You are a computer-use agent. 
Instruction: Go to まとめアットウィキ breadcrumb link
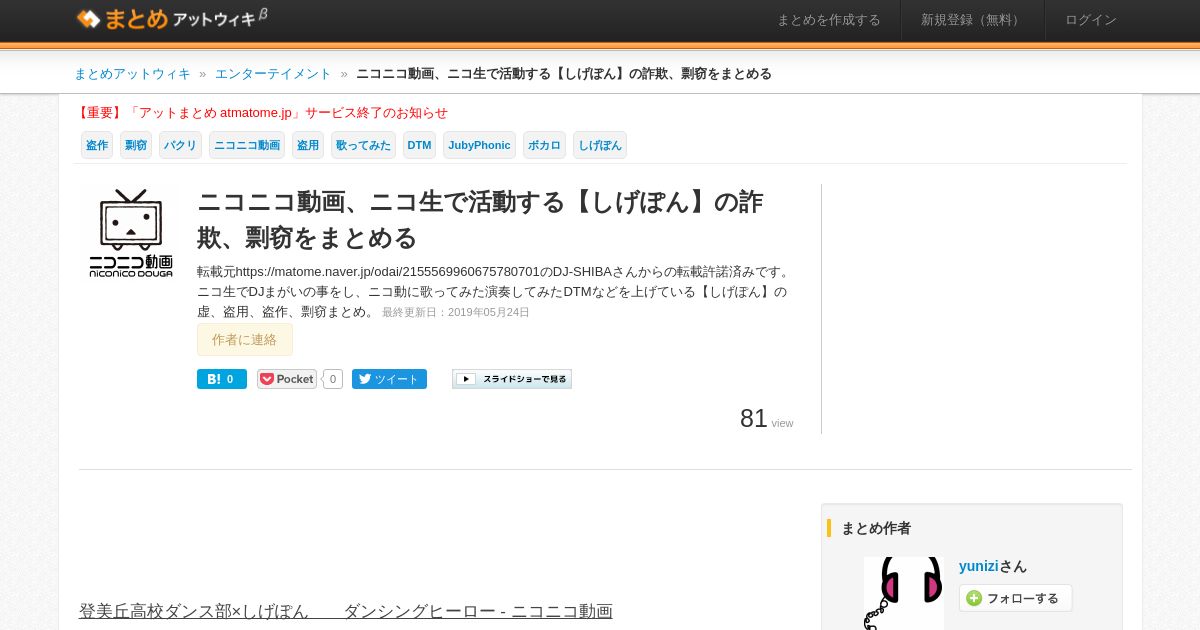132,74
